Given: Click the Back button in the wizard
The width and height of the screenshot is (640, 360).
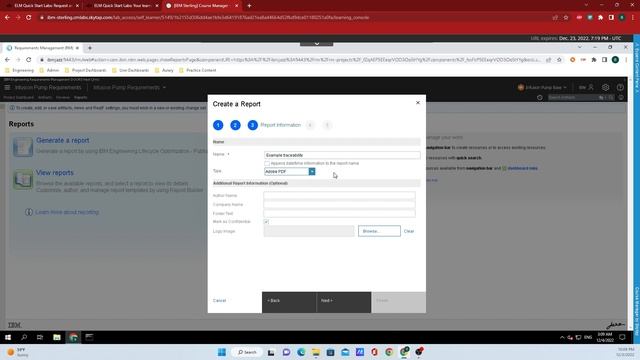Looking at the screenshot, I should 289,302.
